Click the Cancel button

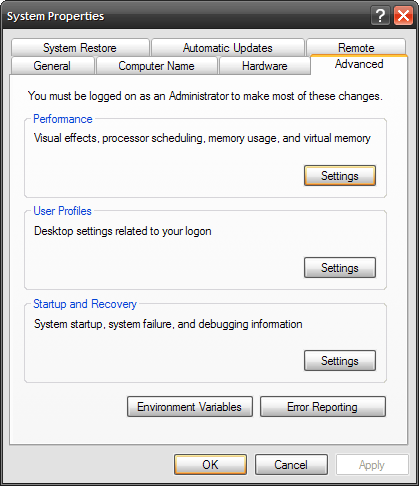tap(291, 465)
